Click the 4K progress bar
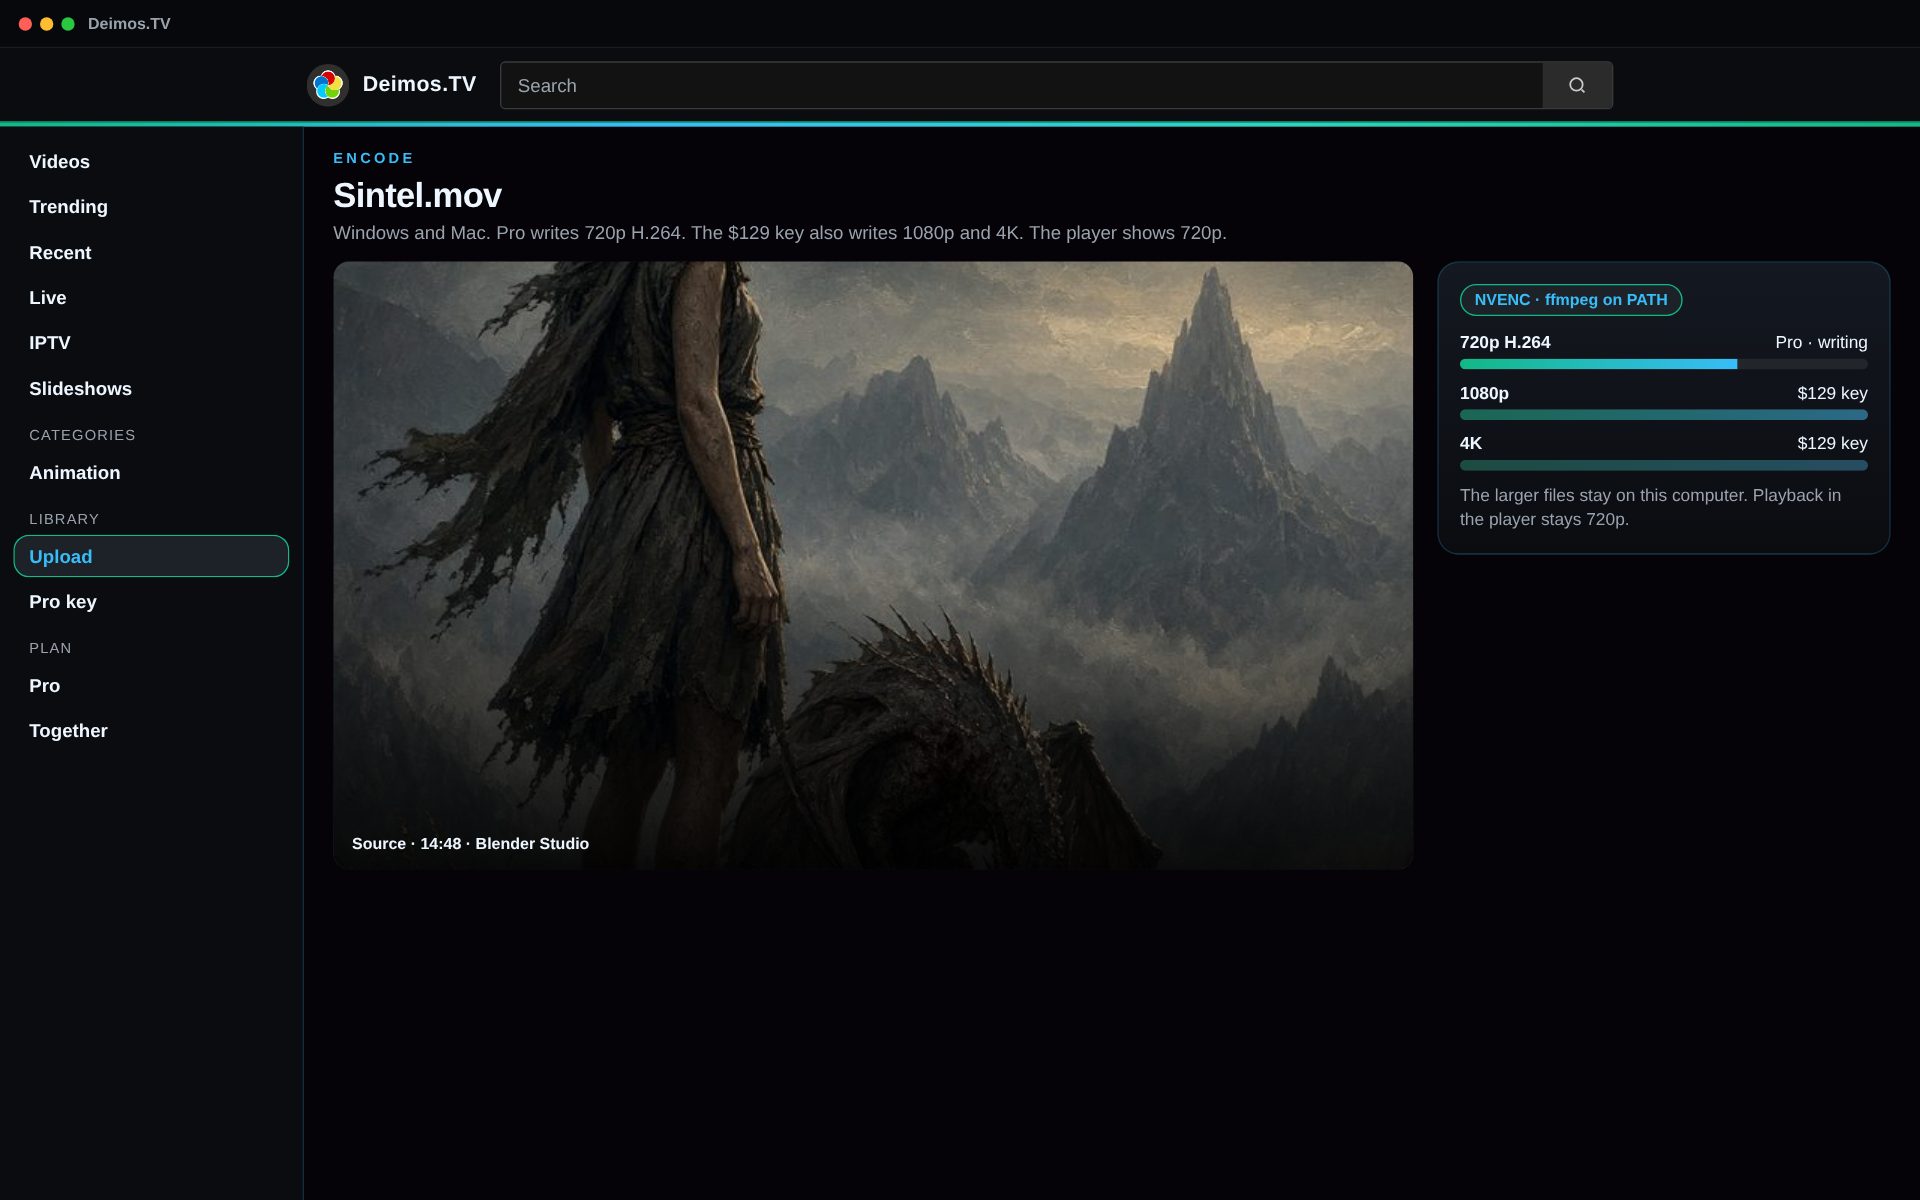The image size is (1920, 1200). 1663,465
